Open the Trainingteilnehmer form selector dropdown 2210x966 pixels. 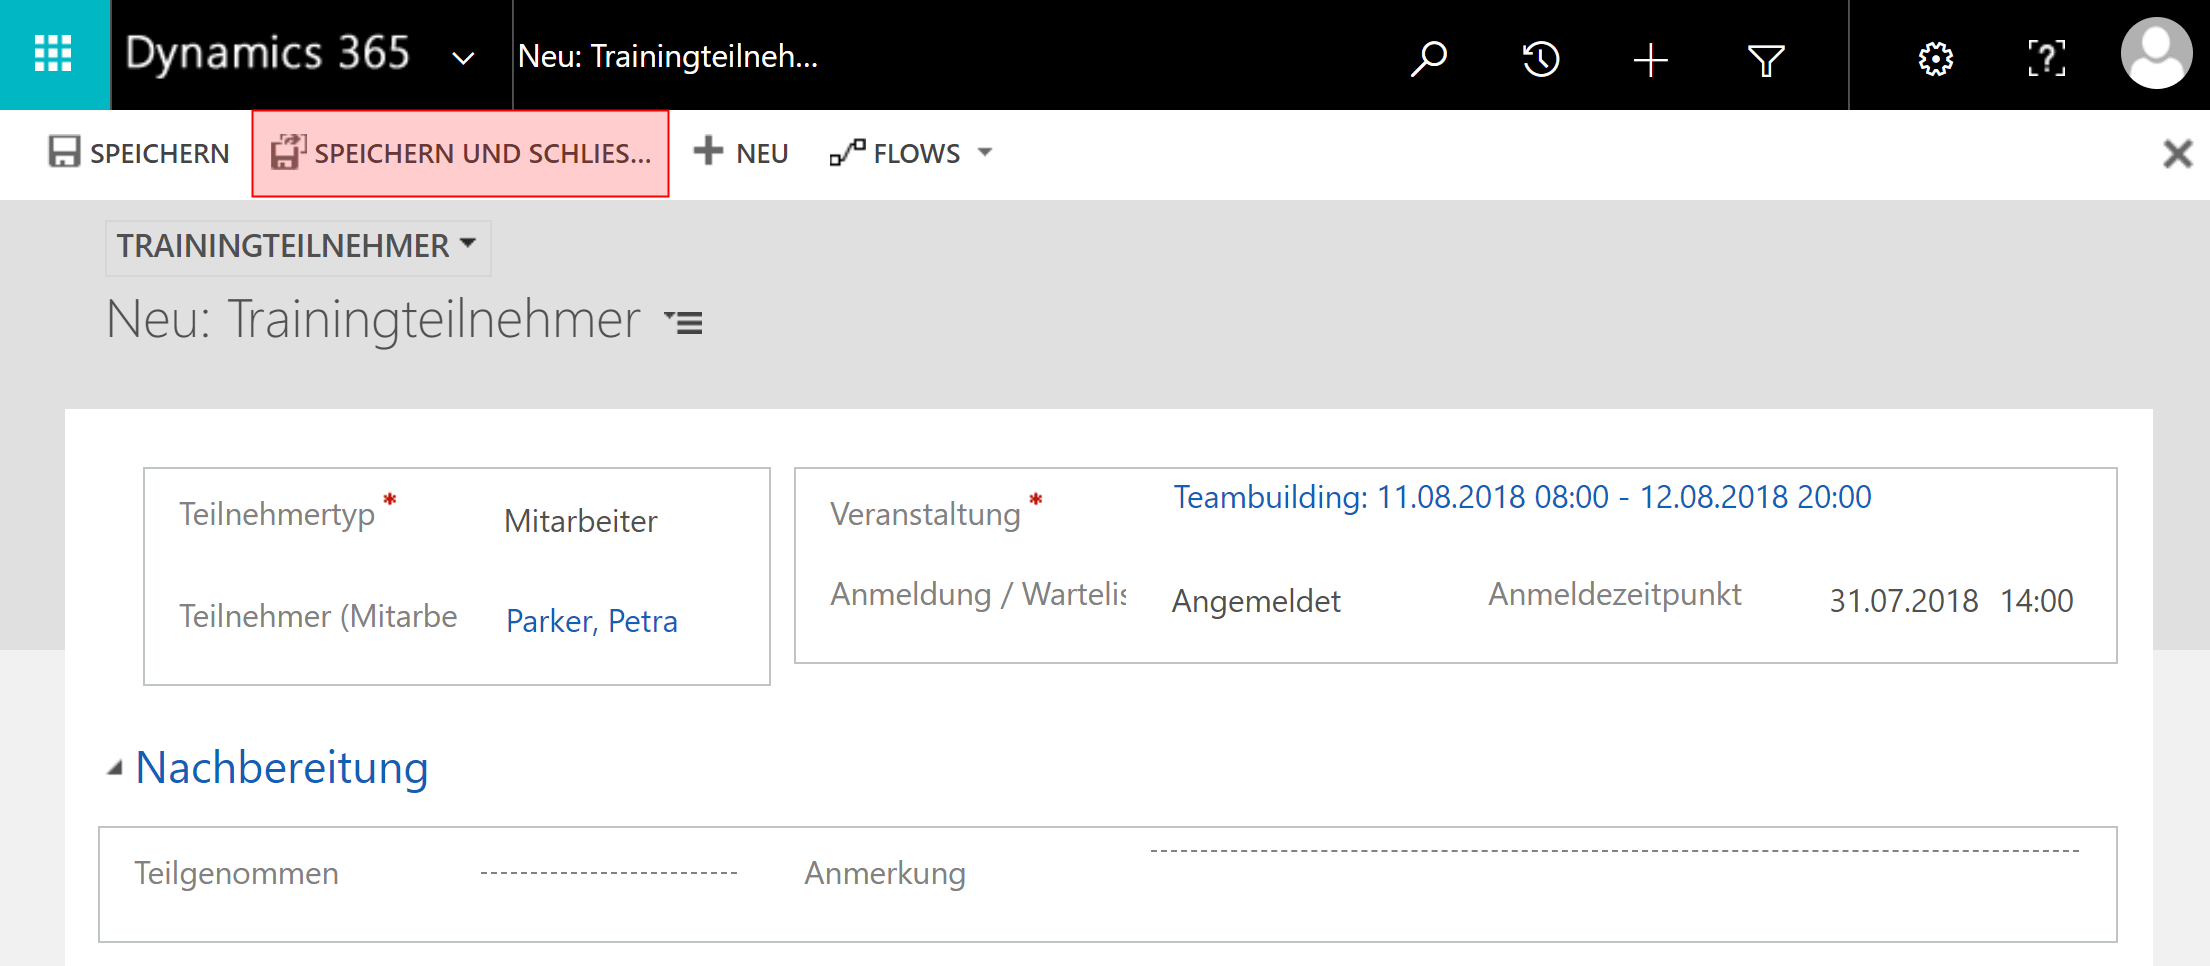[297, 246]
